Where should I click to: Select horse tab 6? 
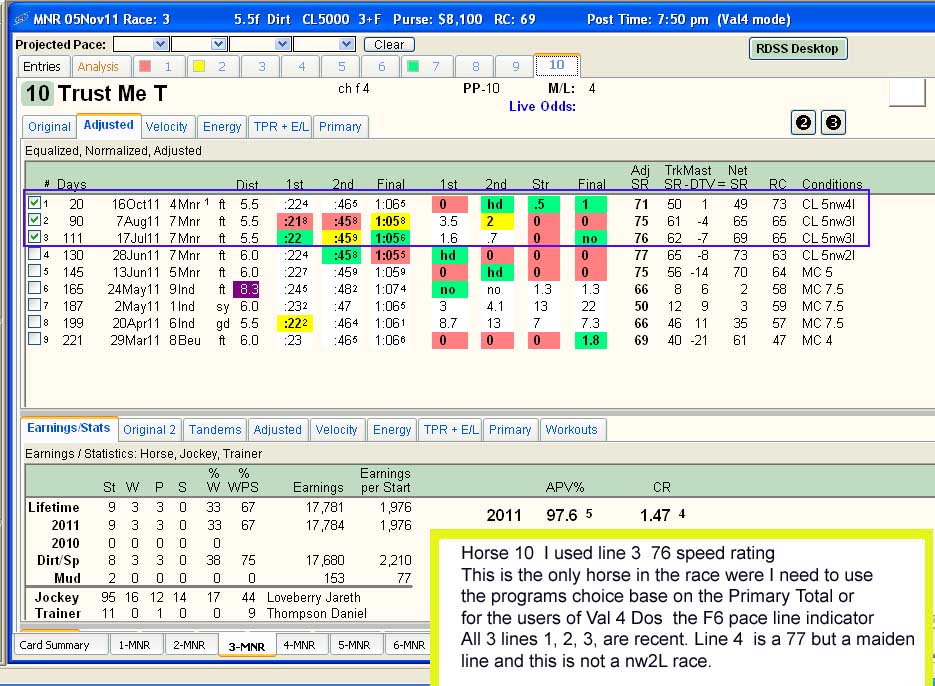coord(382,66)
